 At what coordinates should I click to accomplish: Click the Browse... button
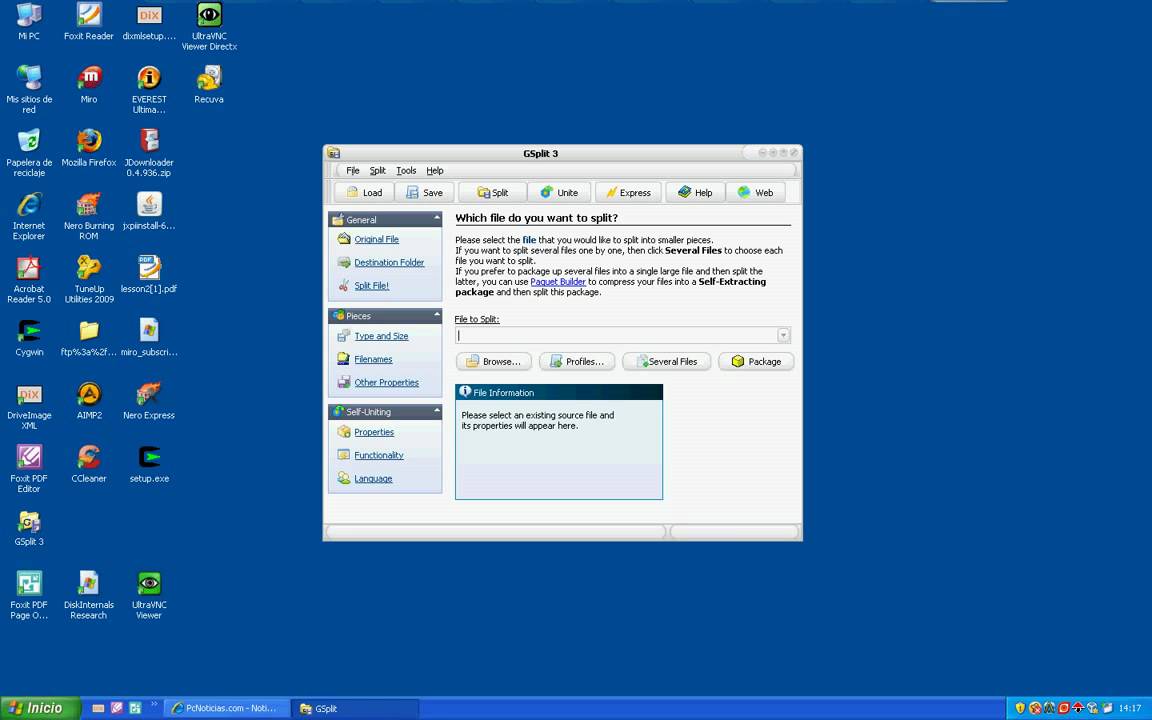(x=494, y=361)
